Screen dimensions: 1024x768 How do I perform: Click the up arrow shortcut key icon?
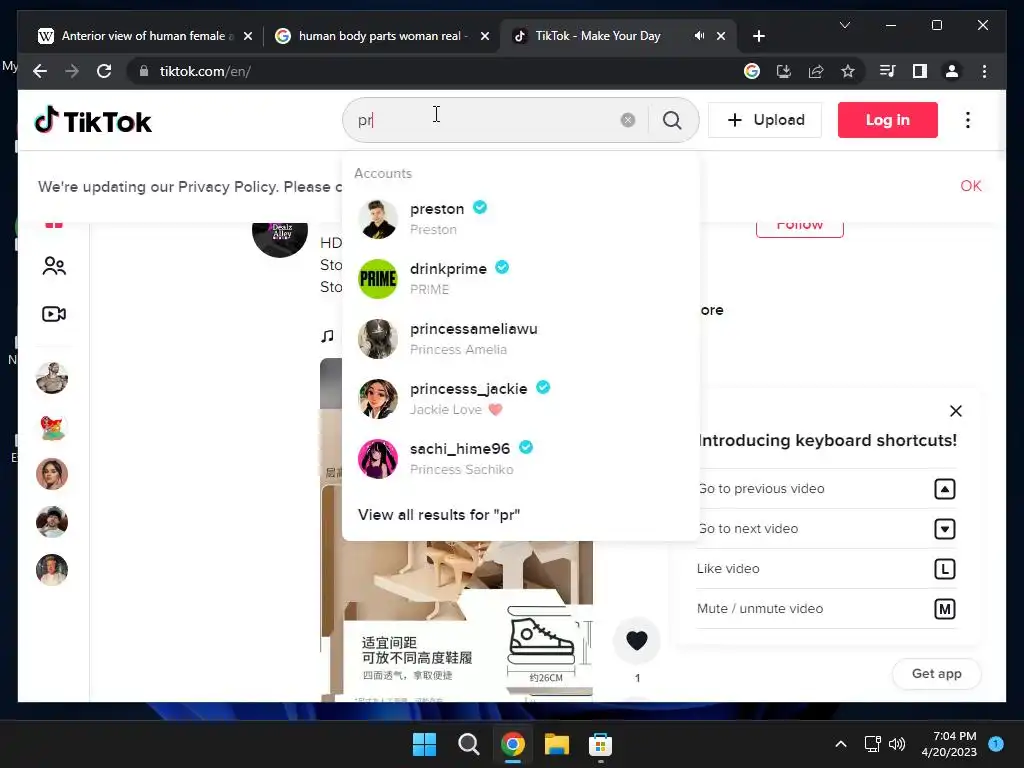[x=944, y=489]
